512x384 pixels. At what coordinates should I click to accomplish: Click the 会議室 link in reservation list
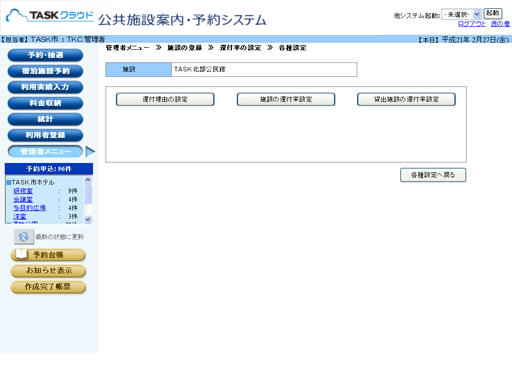point(23,199)
